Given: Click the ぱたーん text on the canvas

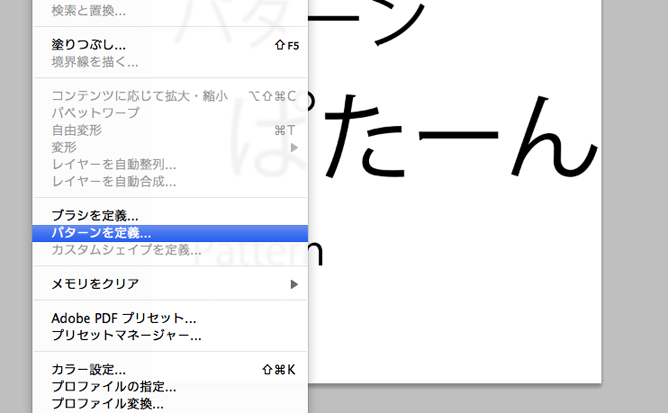Looking at the screenshot, I should 454,134.
